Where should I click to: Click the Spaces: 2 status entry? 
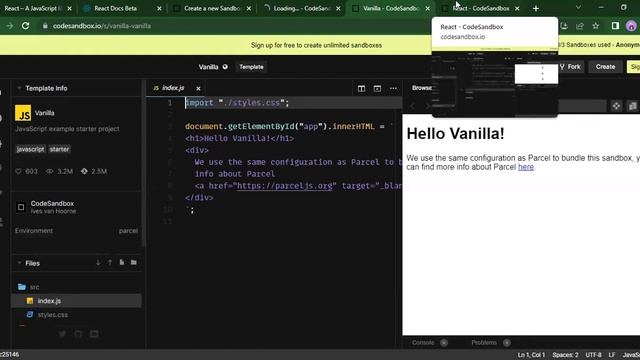point(565,355)
